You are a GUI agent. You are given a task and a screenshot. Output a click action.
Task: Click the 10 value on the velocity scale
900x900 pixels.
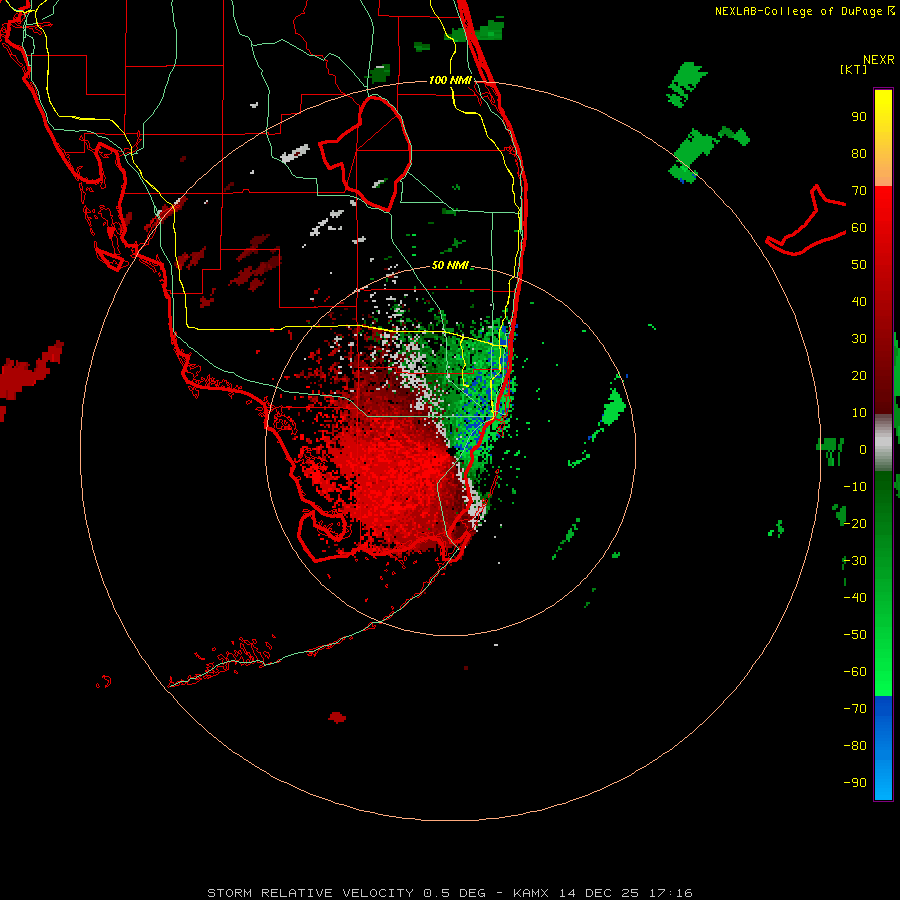coord(859,413)
